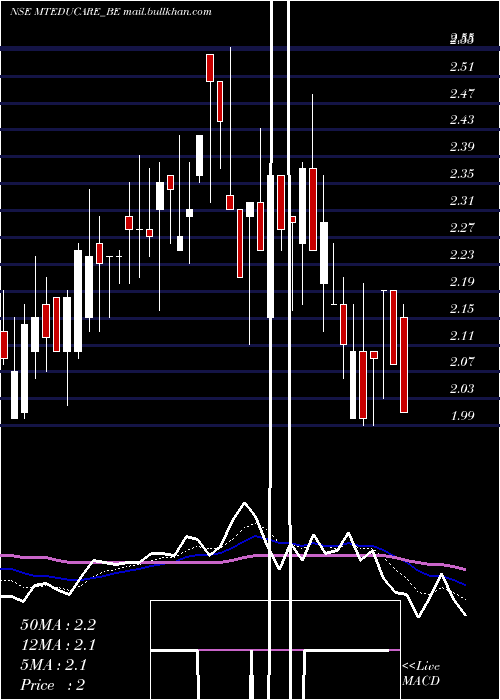This screenshot has width=500, height=700.
Task: Click the 2.03 price axis label
Action: point(462,388)
